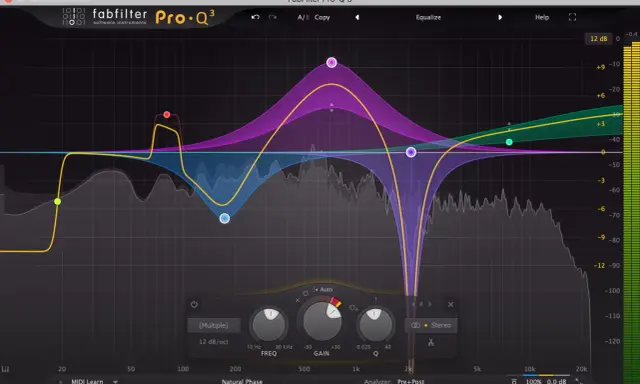This screenshot has height=384, width=640.
Task: Click the output level meter
Action: (x=631, y=212)
